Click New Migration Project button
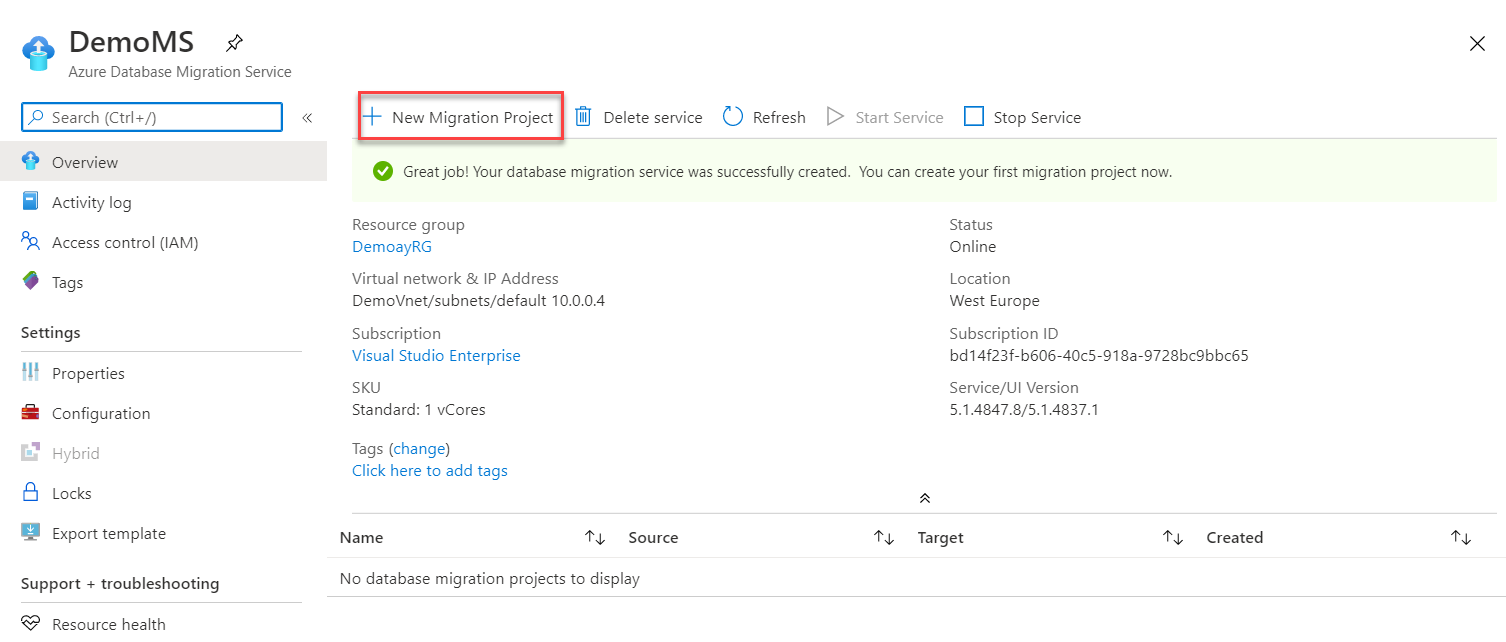The image size is (1506, 642). tap(461, 117)
